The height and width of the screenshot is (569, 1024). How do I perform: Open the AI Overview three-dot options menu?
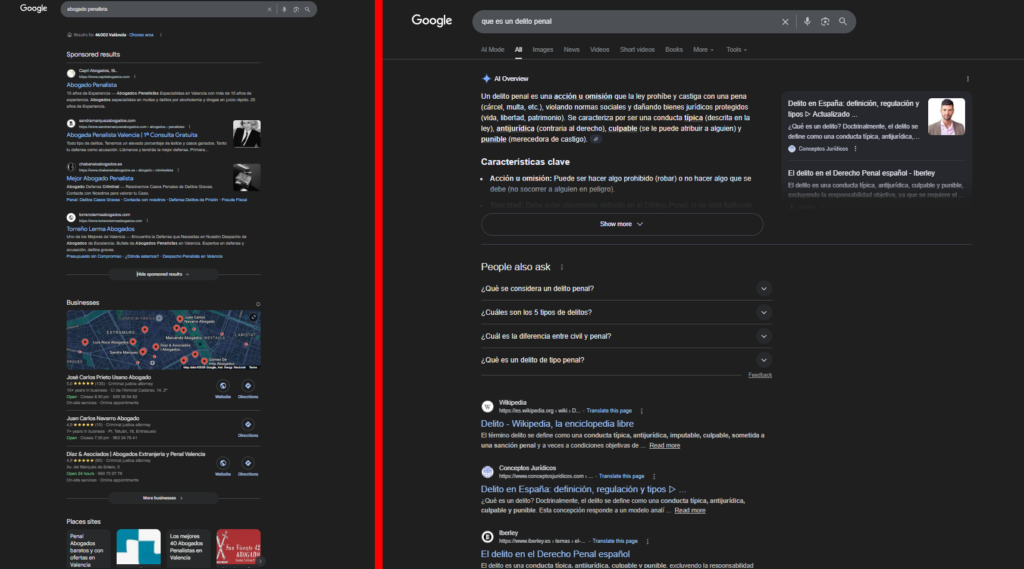coord(967,78)
